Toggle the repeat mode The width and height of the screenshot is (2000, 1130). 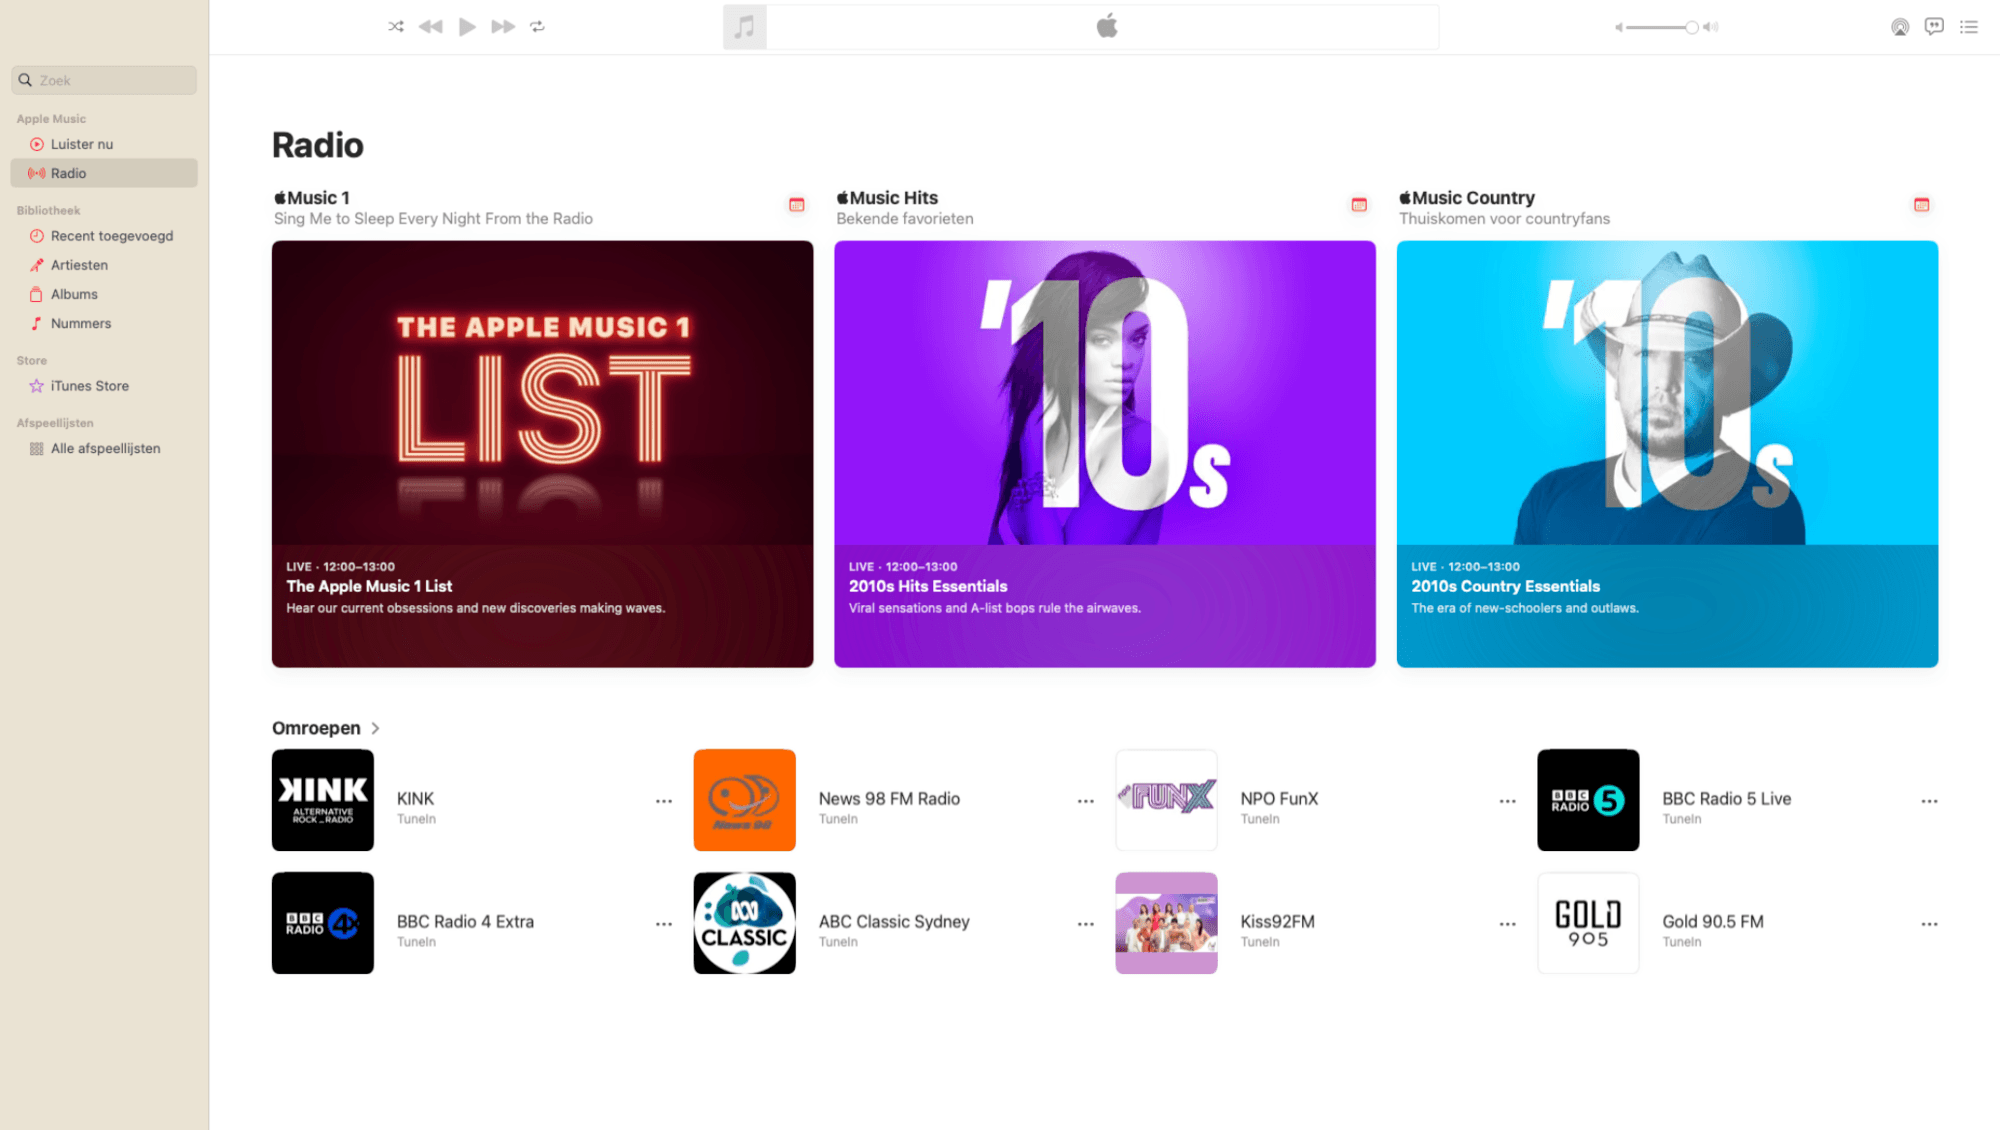point(538,27)
